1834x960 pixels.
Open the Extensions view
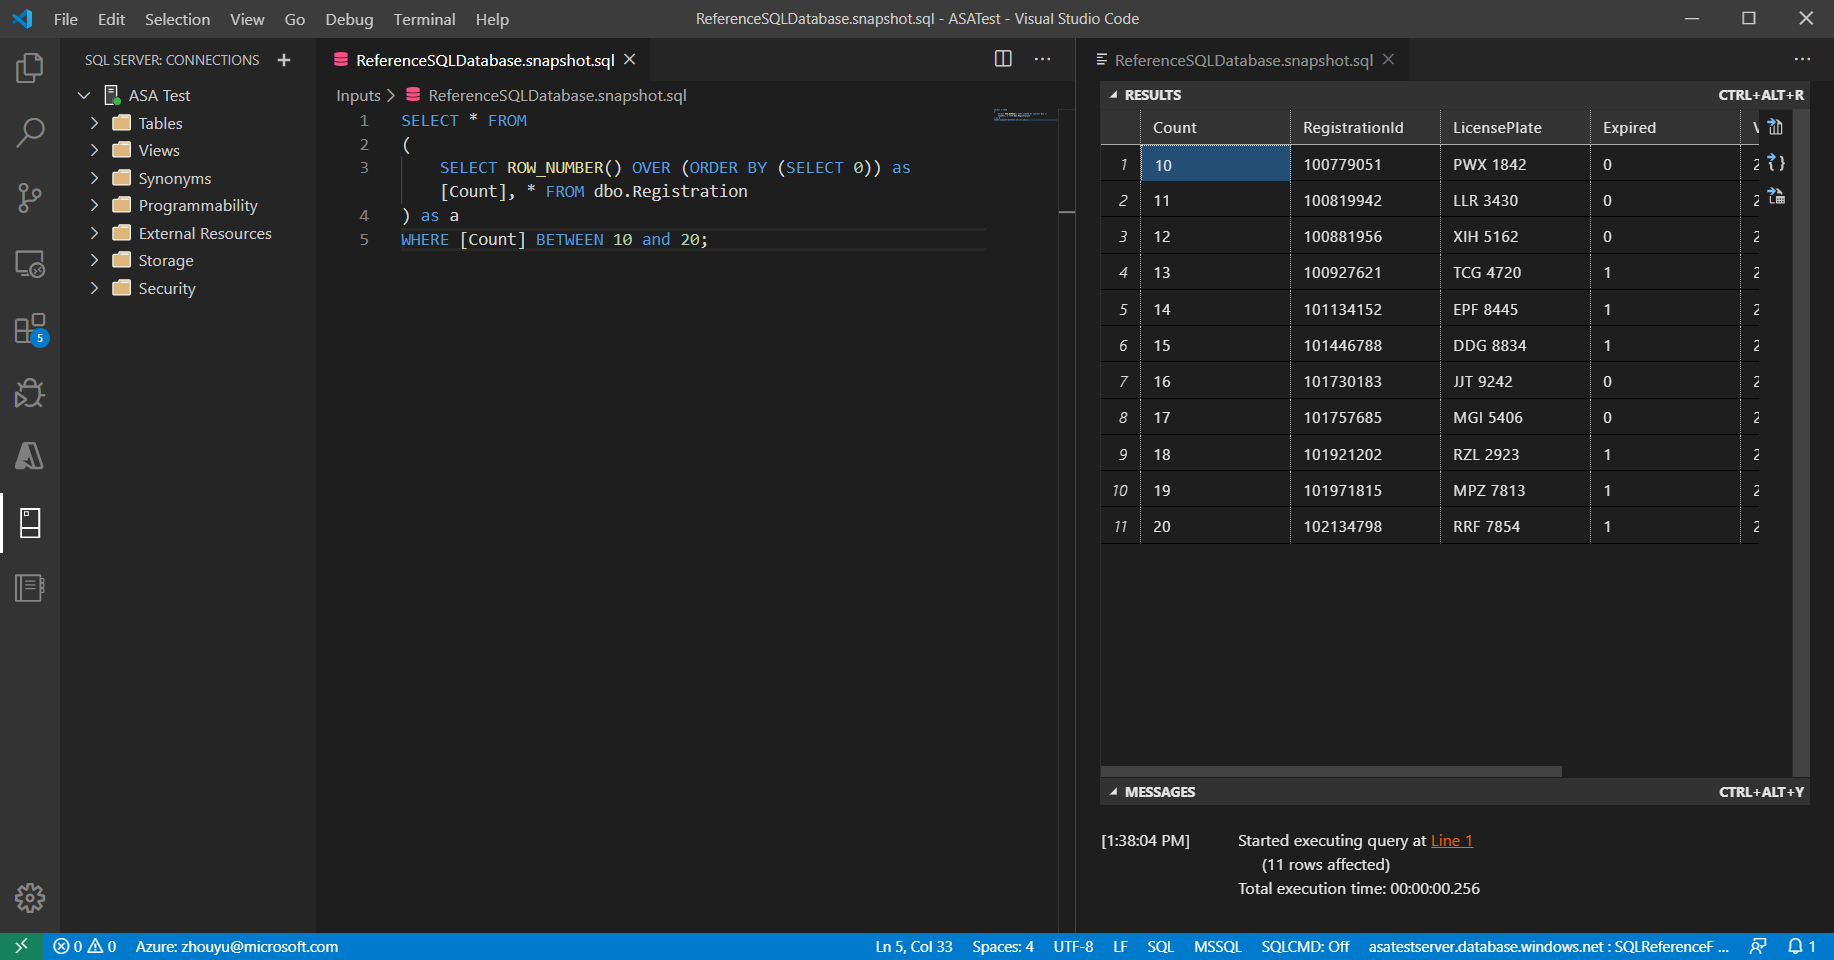30,328
